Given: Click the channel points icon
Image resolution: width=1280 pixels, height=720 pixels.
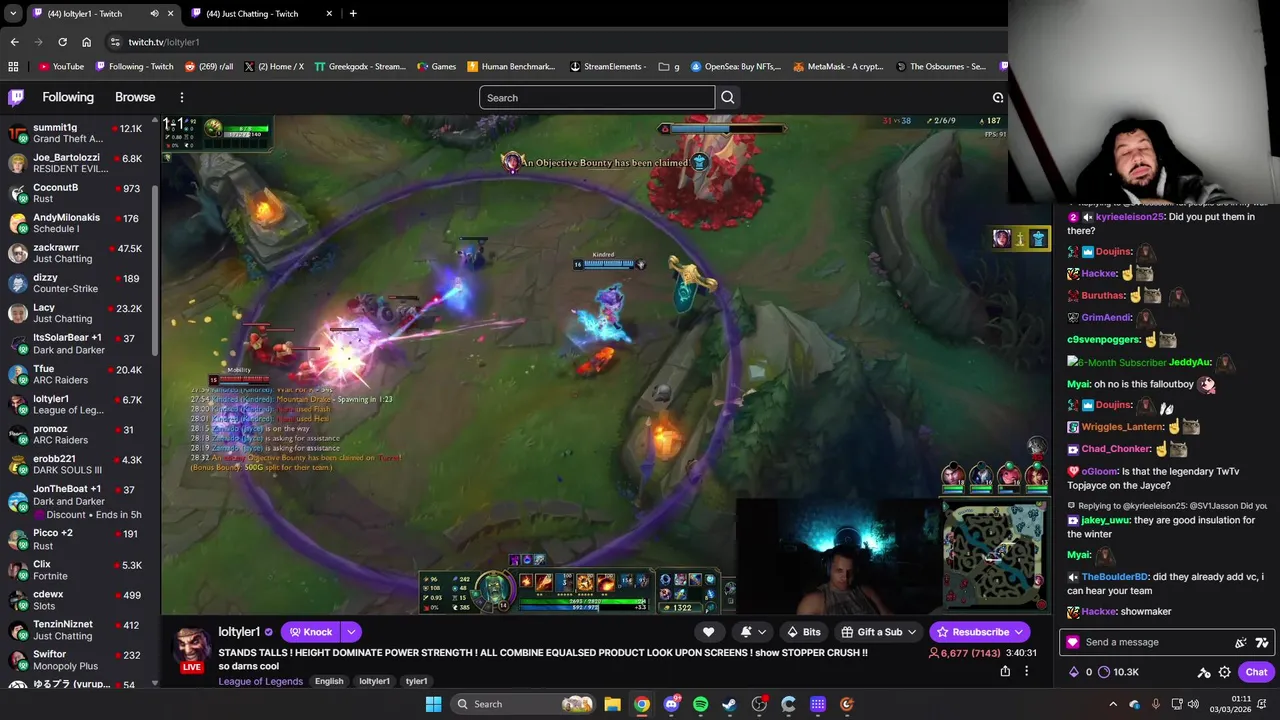Looking at the screenshot, I should 1104,672.
